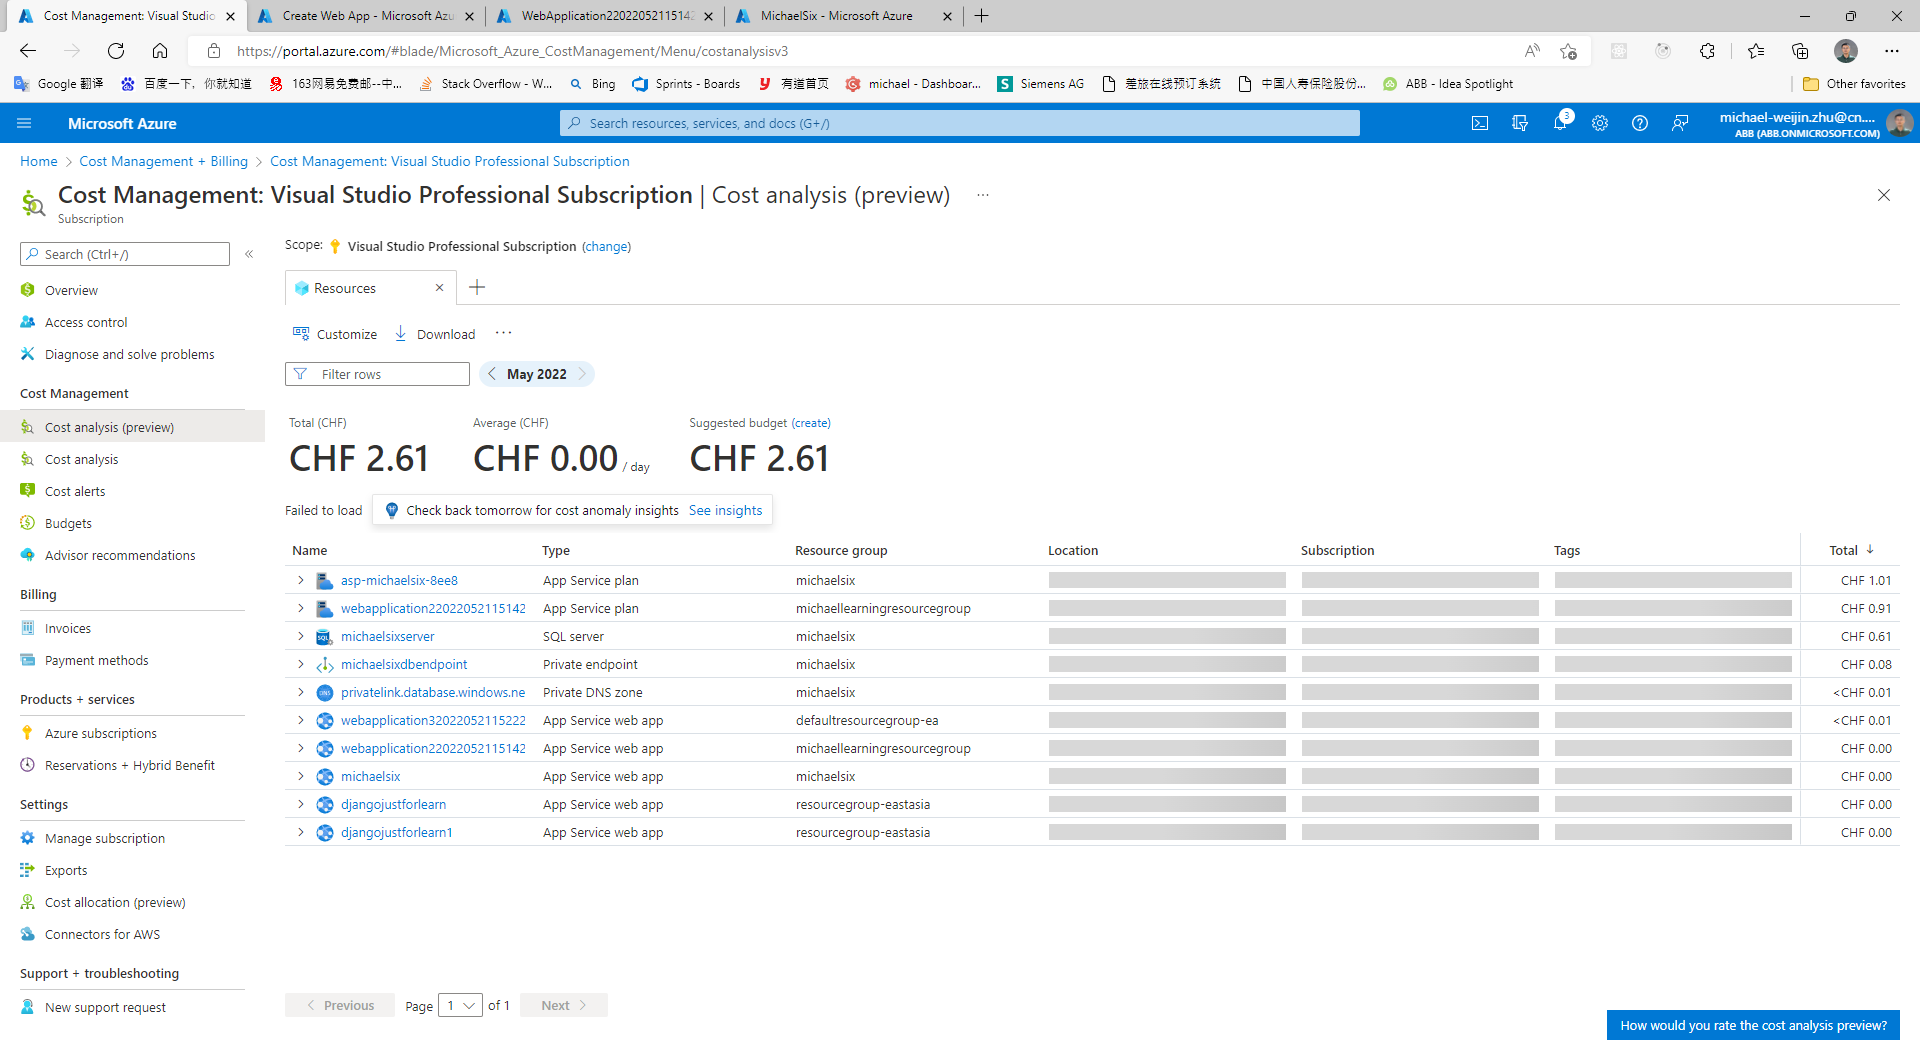The image size is (1920, 1040).
Task: Open portal settings gear icon
Action: coord(1600,123)
